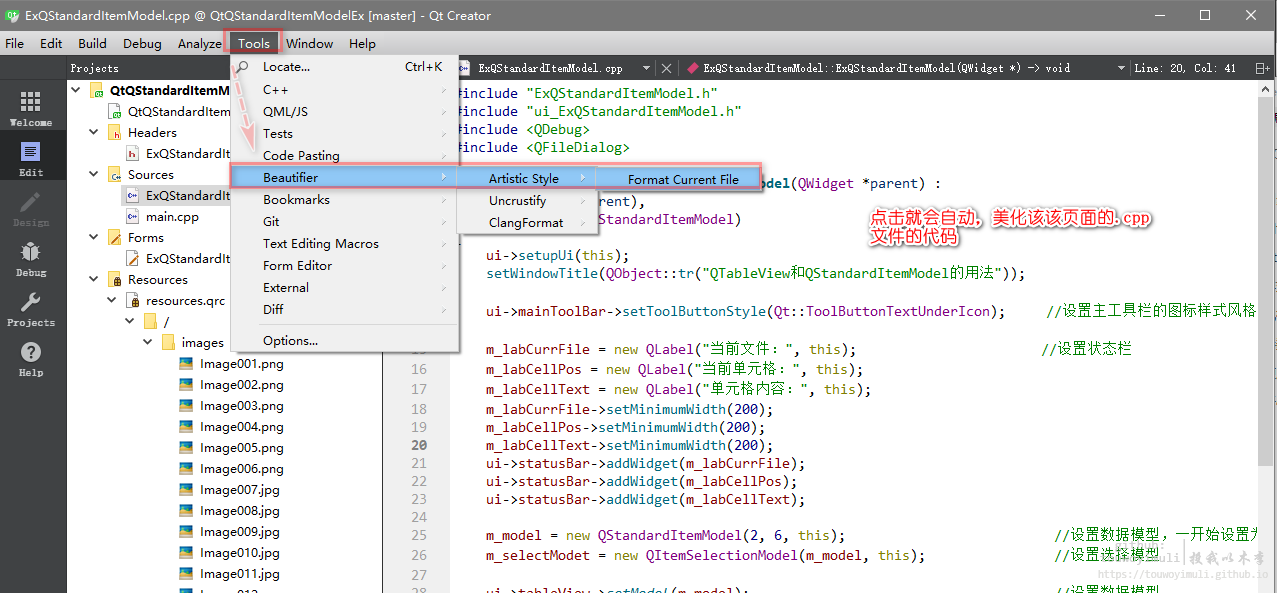
Task: Click the Resources folder icon
Action: 114,279
